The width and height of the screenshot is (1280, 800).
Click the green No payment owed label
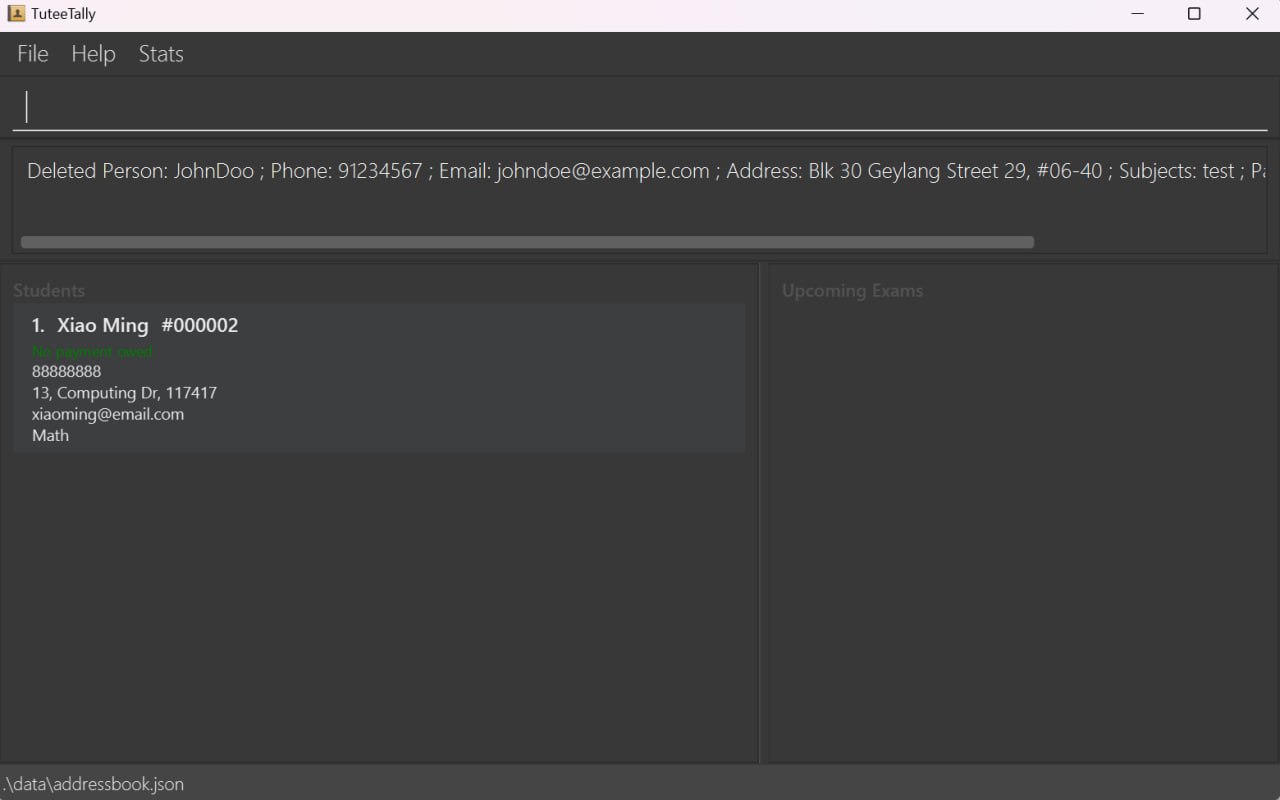coord(92,352)
